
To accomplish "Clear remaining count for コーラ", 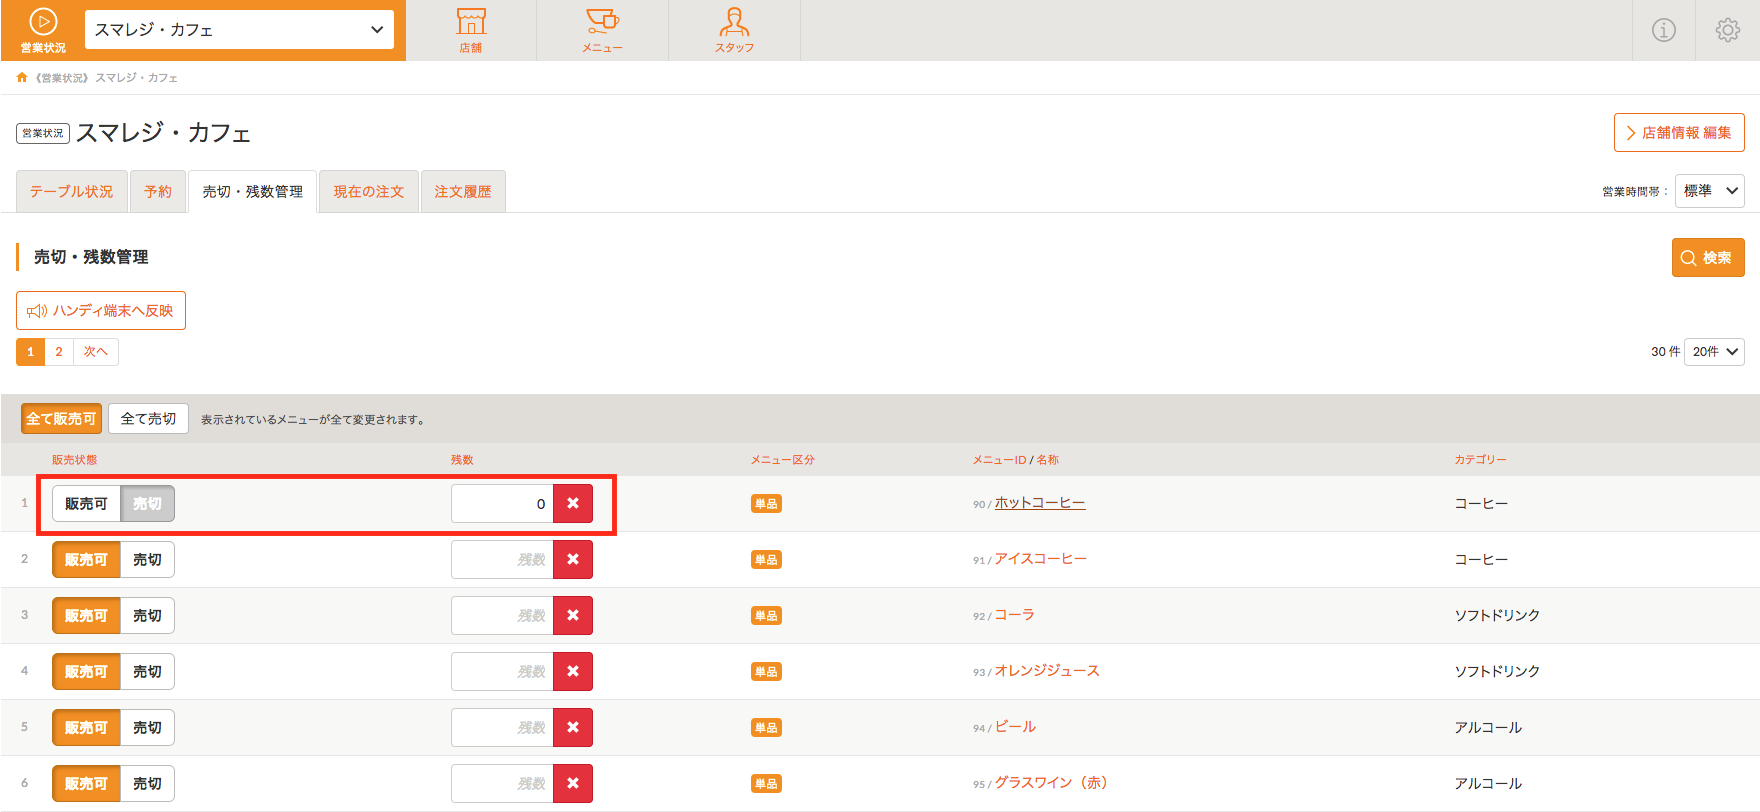I will pyautogui.click(x=573, y=615).
